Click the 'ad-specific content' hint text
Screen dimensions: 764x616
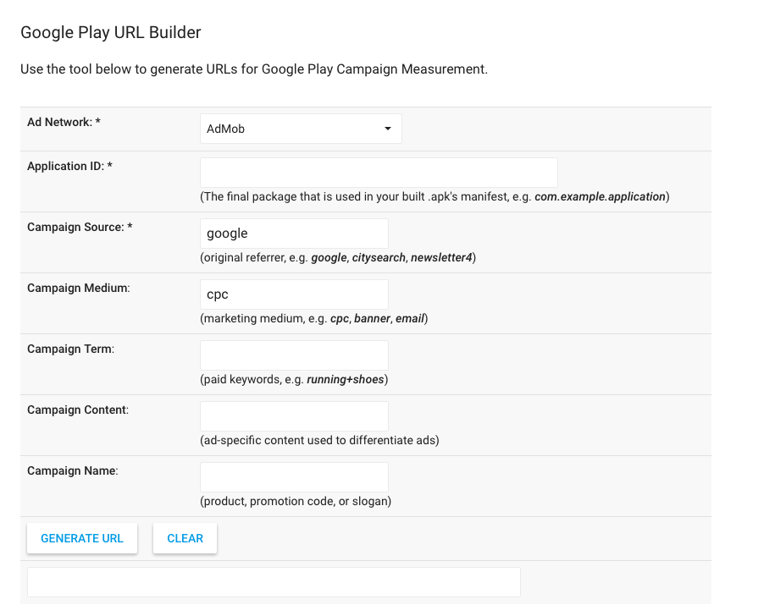[320, 440]
